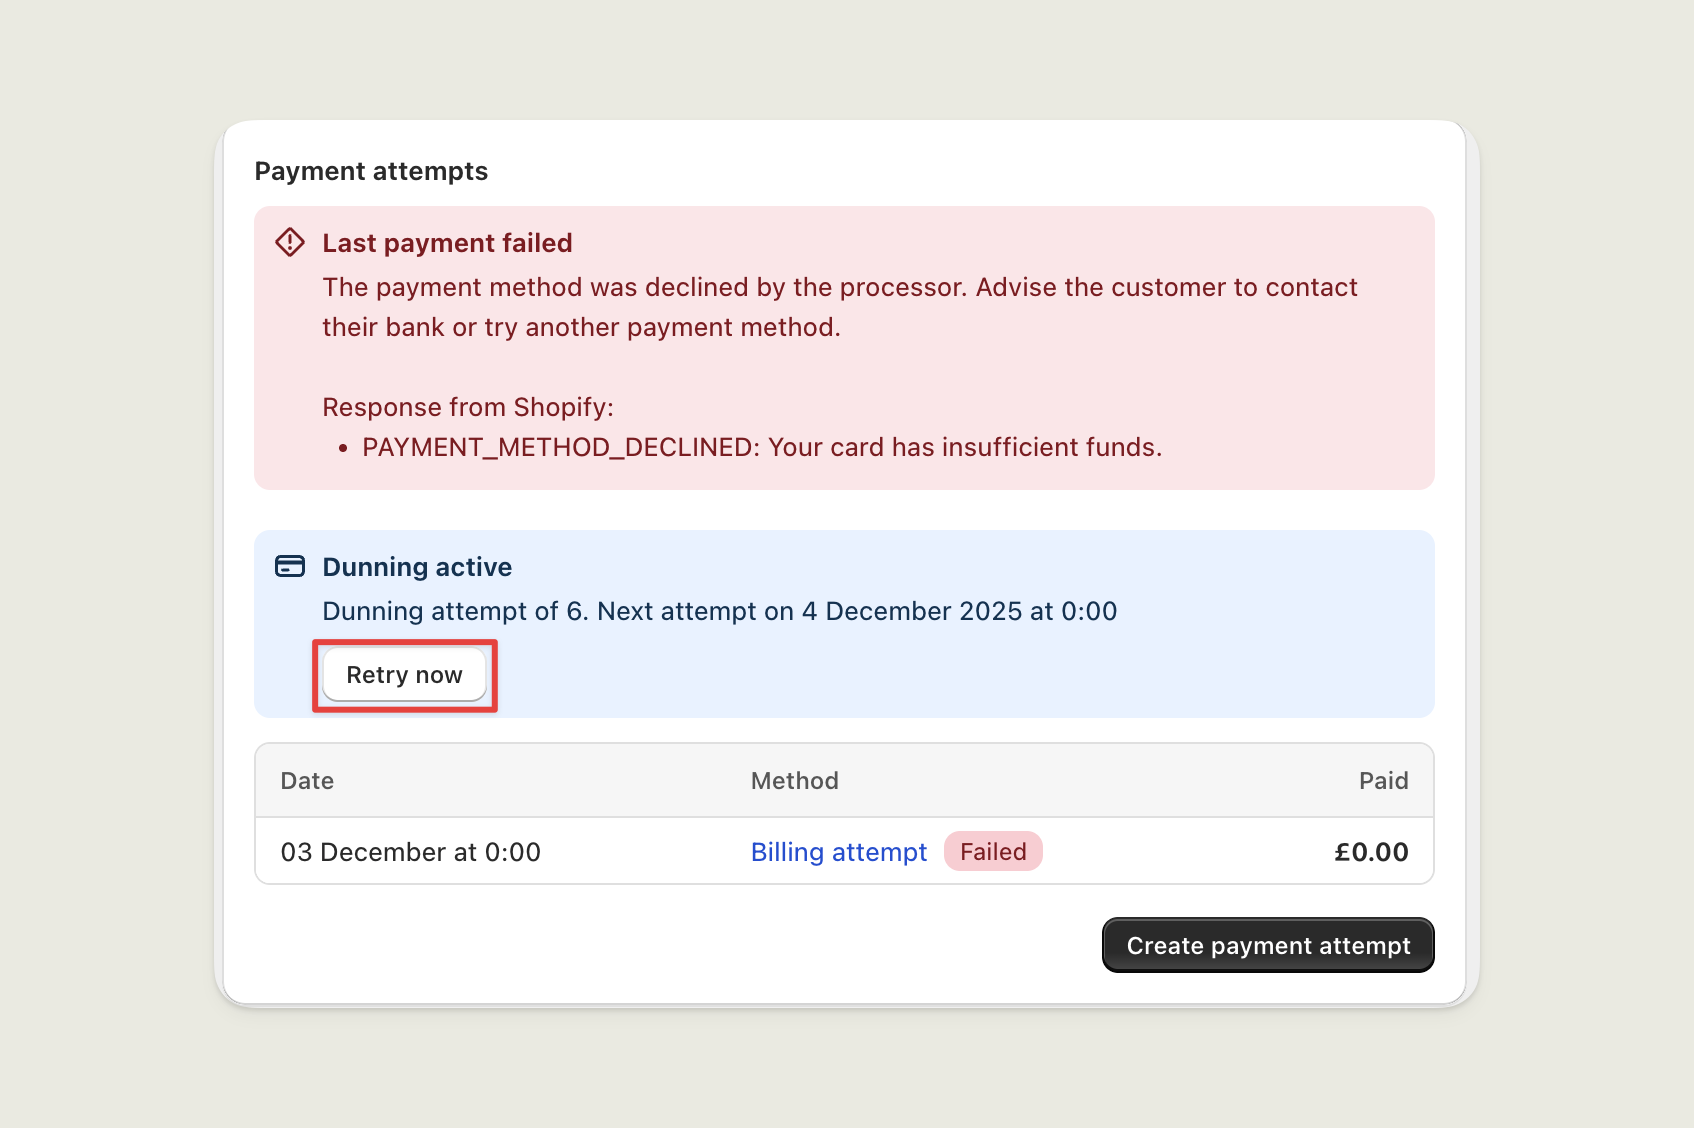Click the Last payment failed title
The height and width of the screenshot is (1128, 1694).
[x=447, y=243]
